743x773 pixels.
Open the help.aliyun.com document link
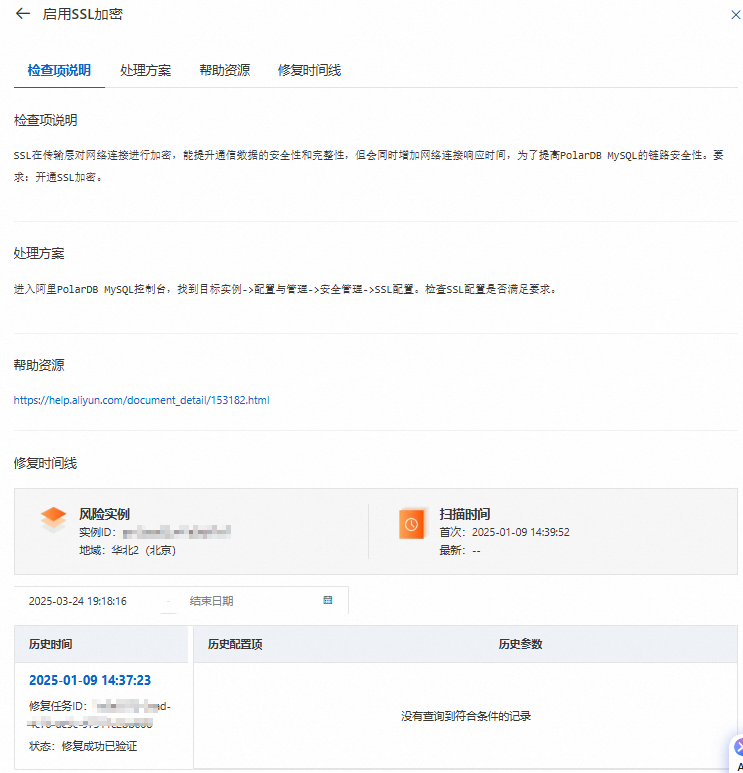click(142, 400)
